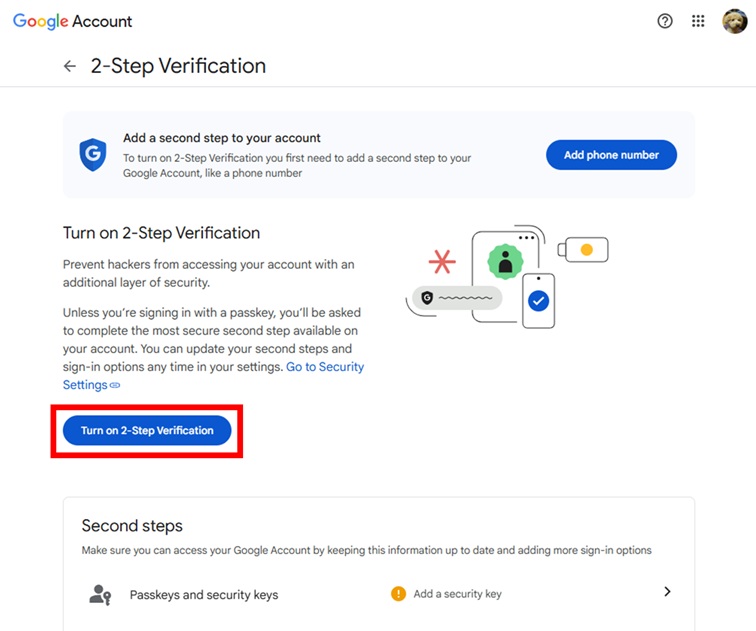Select the Add a security key status text

coord(457,594)
